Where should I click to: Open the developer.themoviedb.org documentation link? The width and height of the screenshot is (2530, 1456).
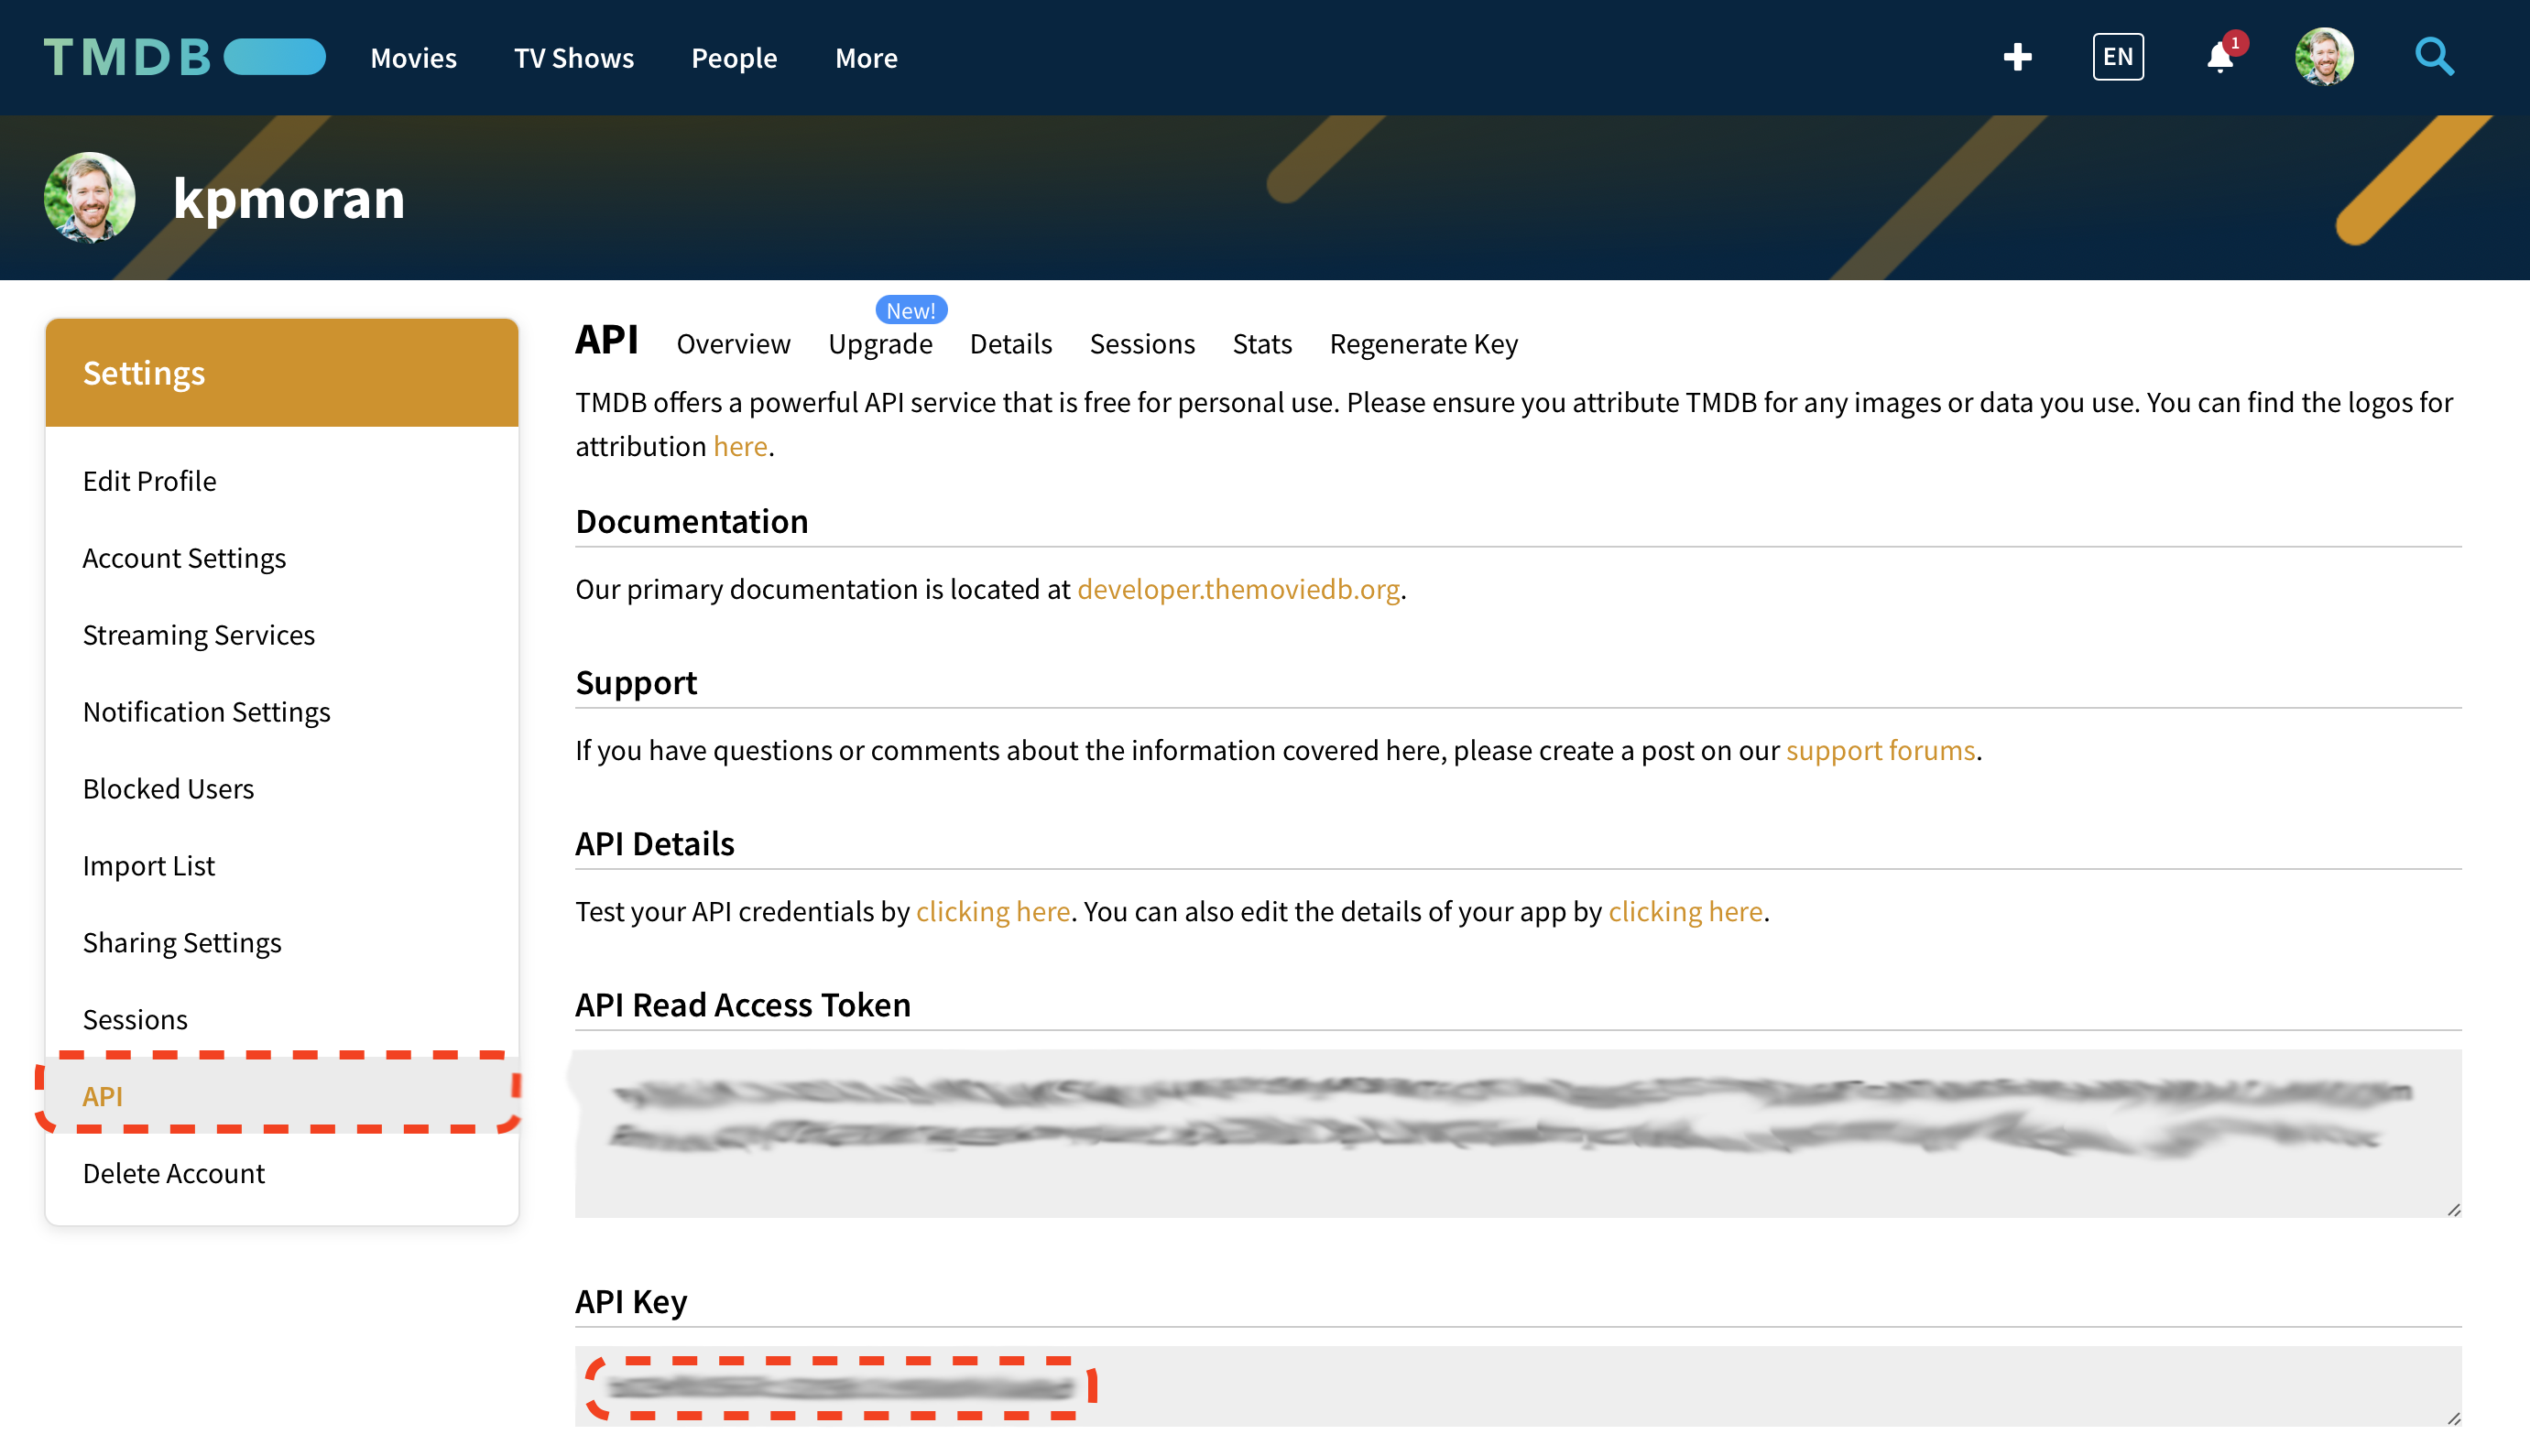[1238, 590]
